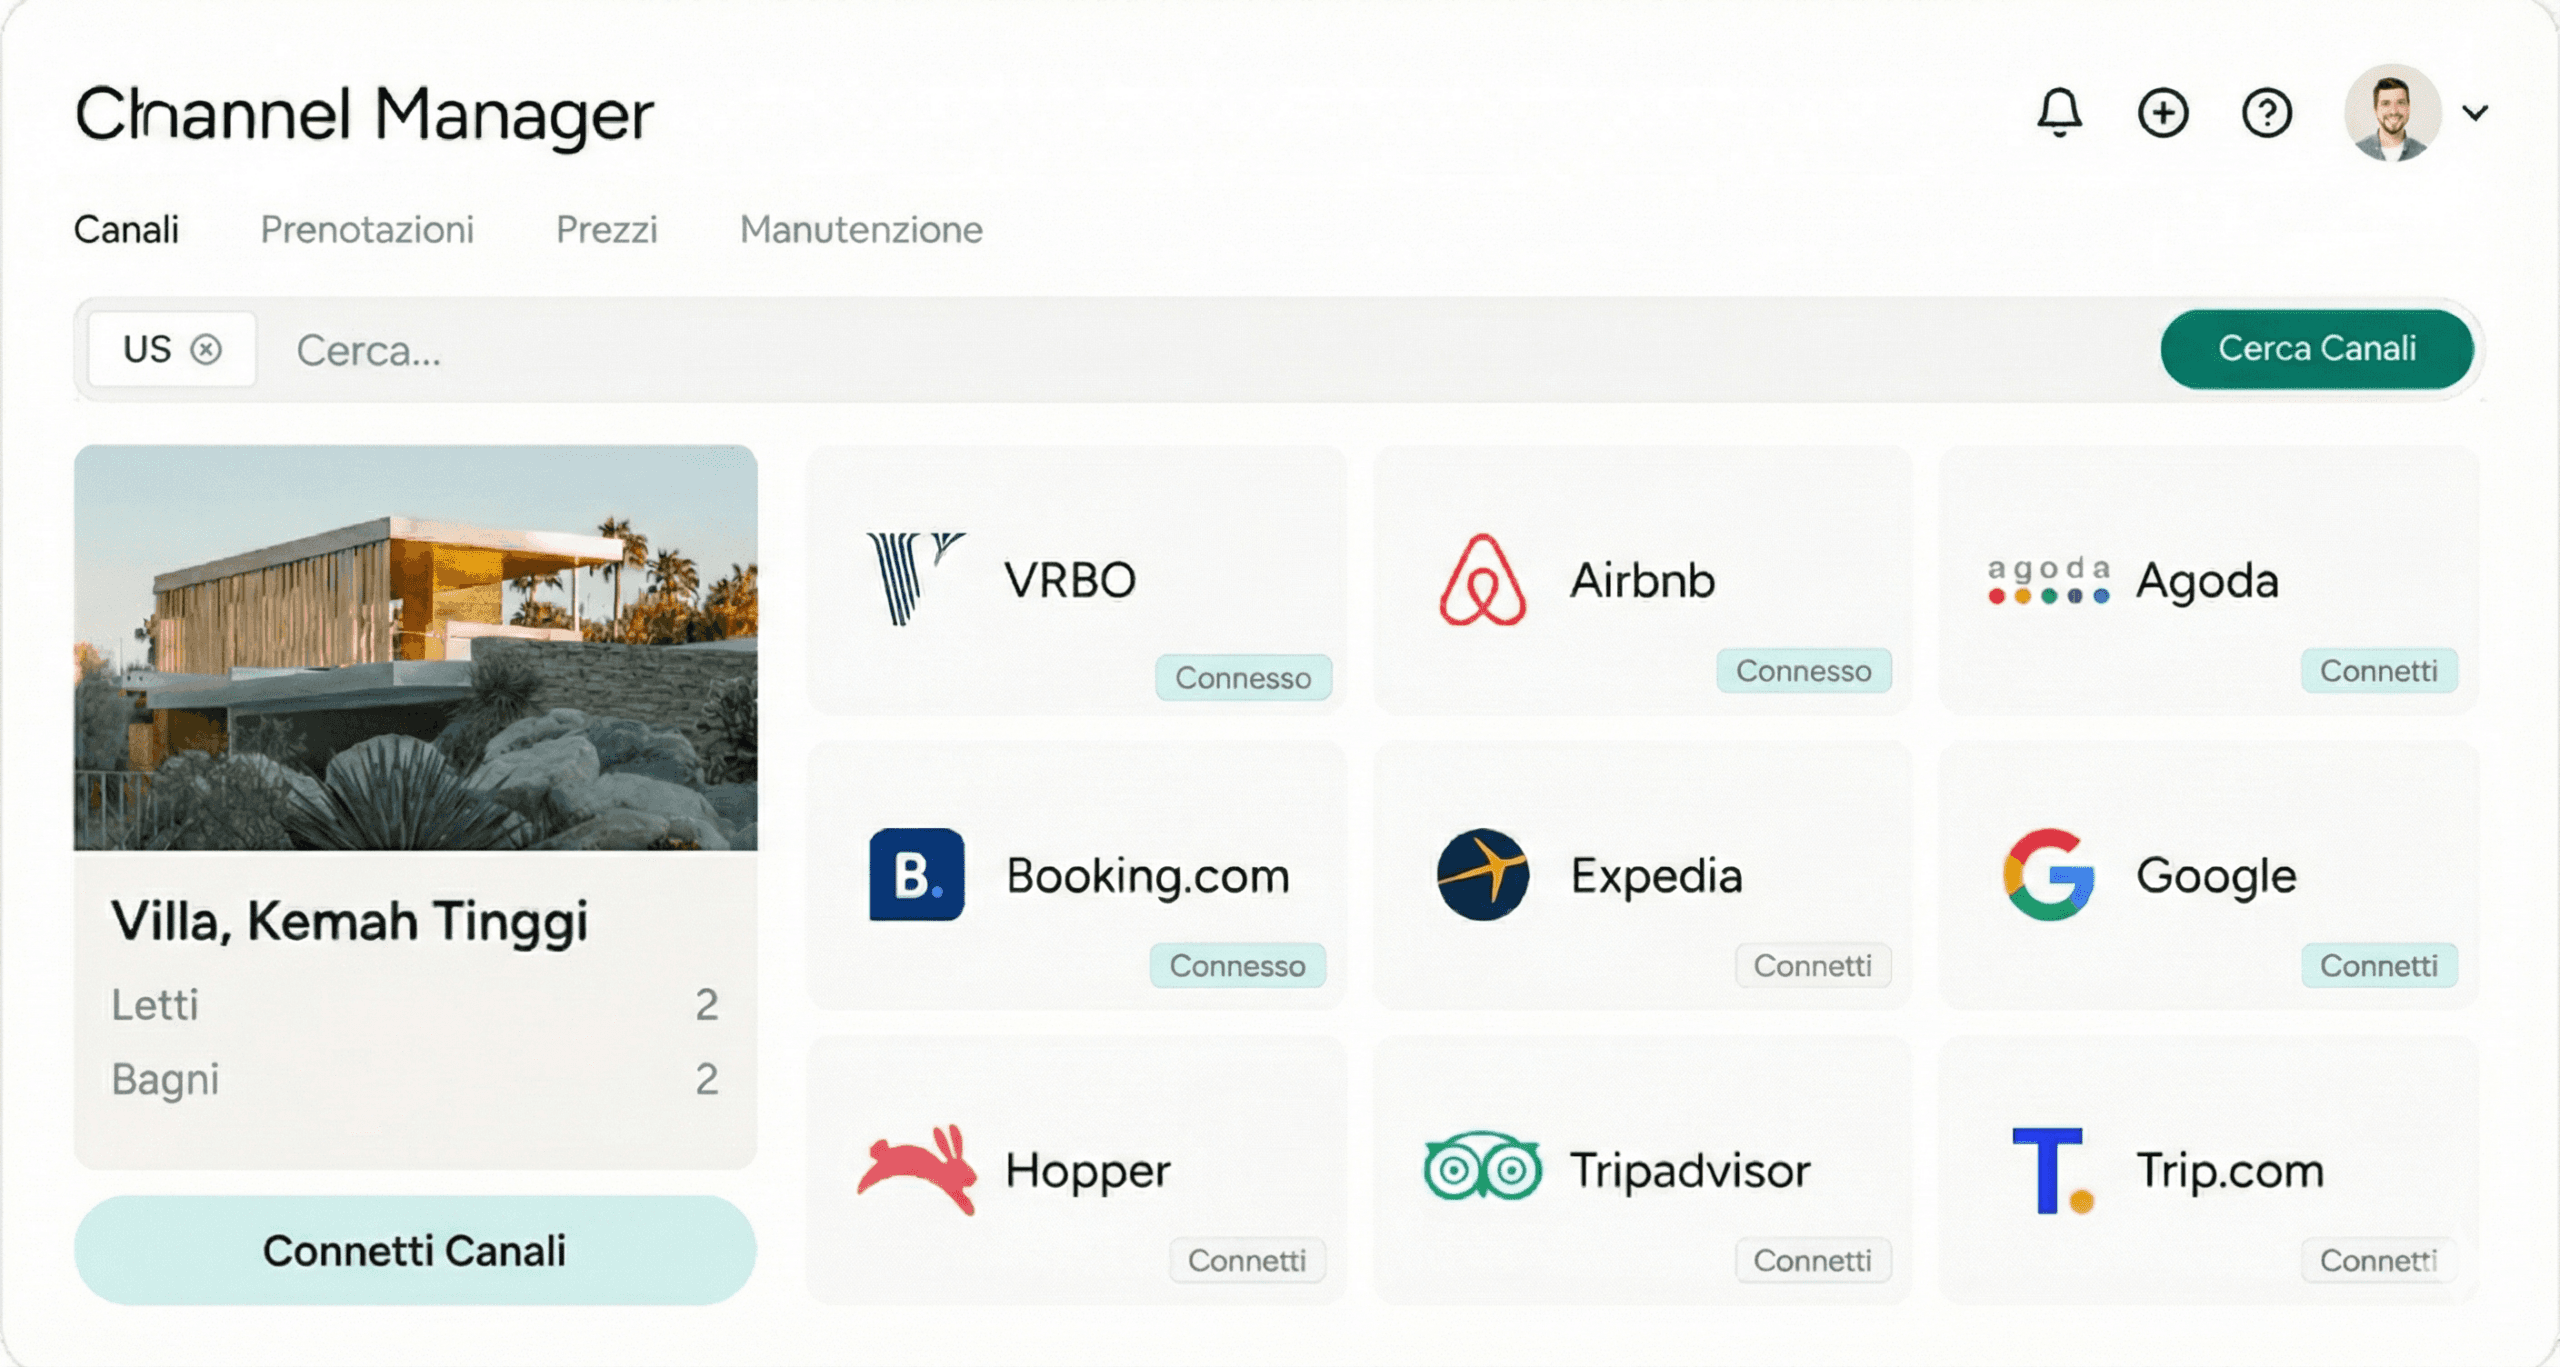Open the Manutenzione tab

(x=860, y=230)
